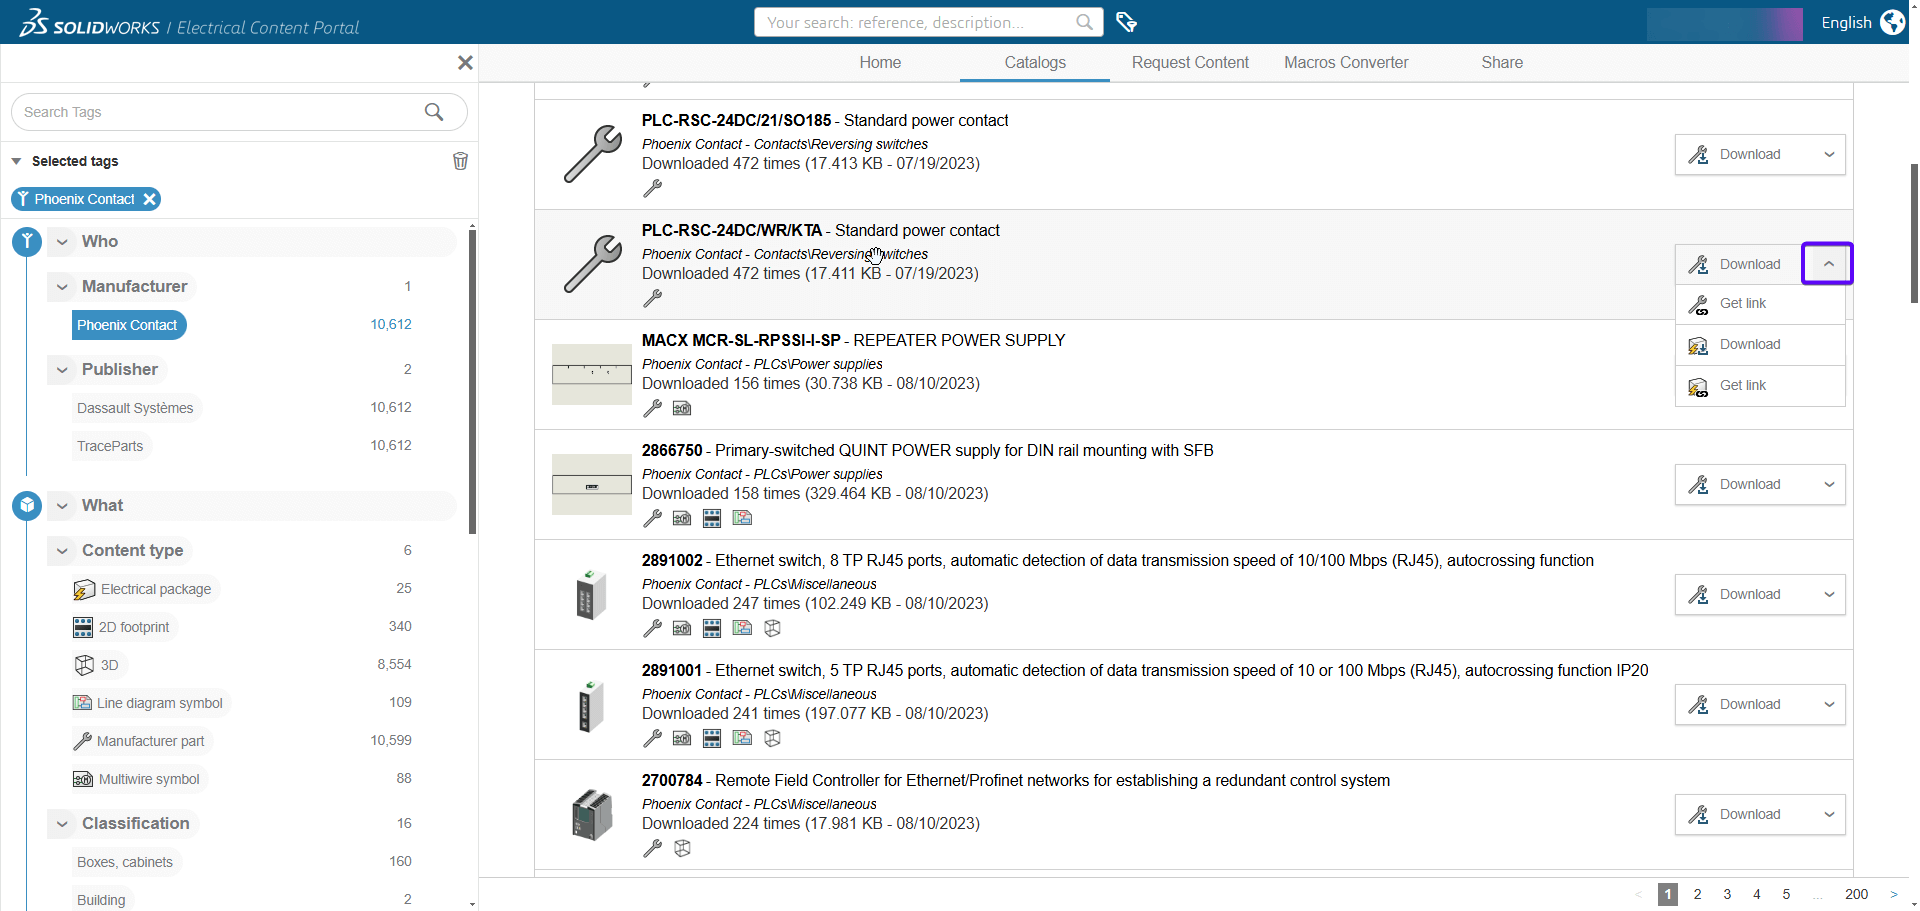Choose first Get link menu entry
This screenshot has width=1920, height=911.
[1760, 304]
